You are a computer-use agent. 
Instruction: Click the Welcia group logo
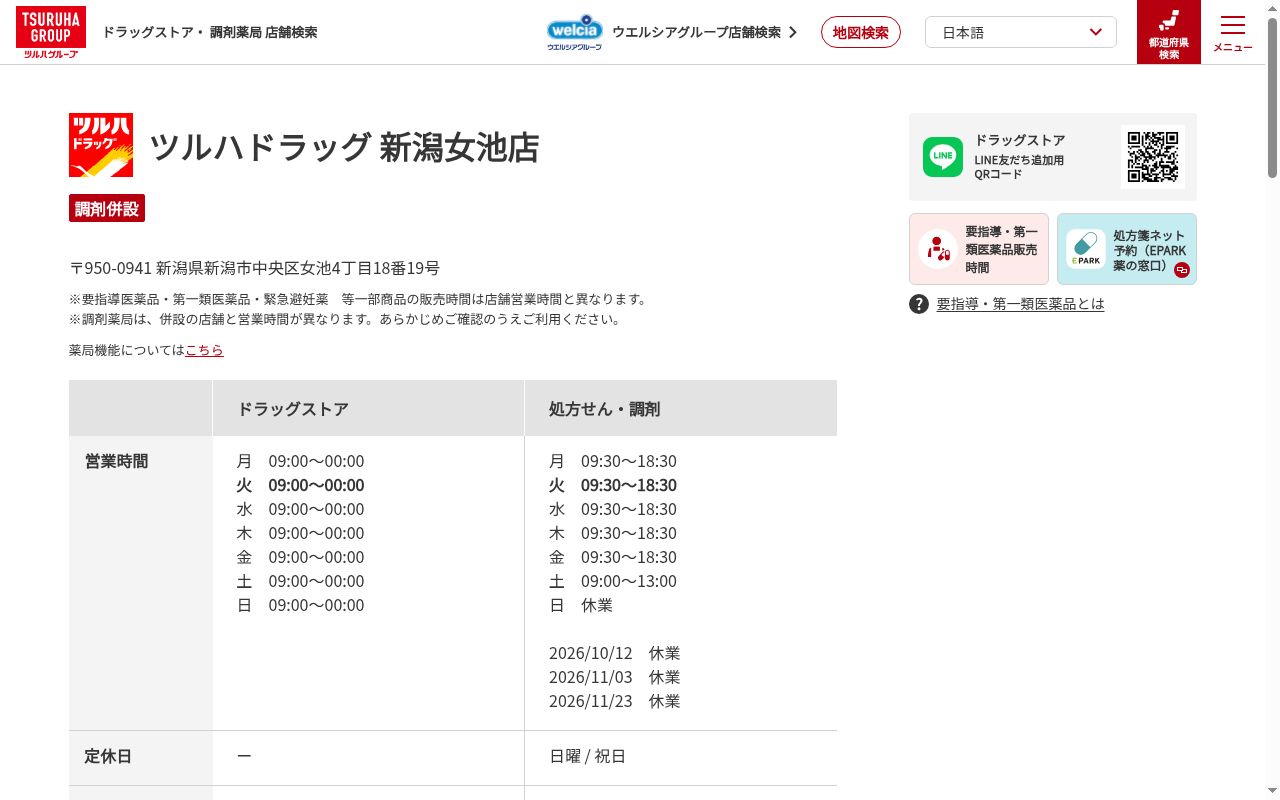[575, 32]
